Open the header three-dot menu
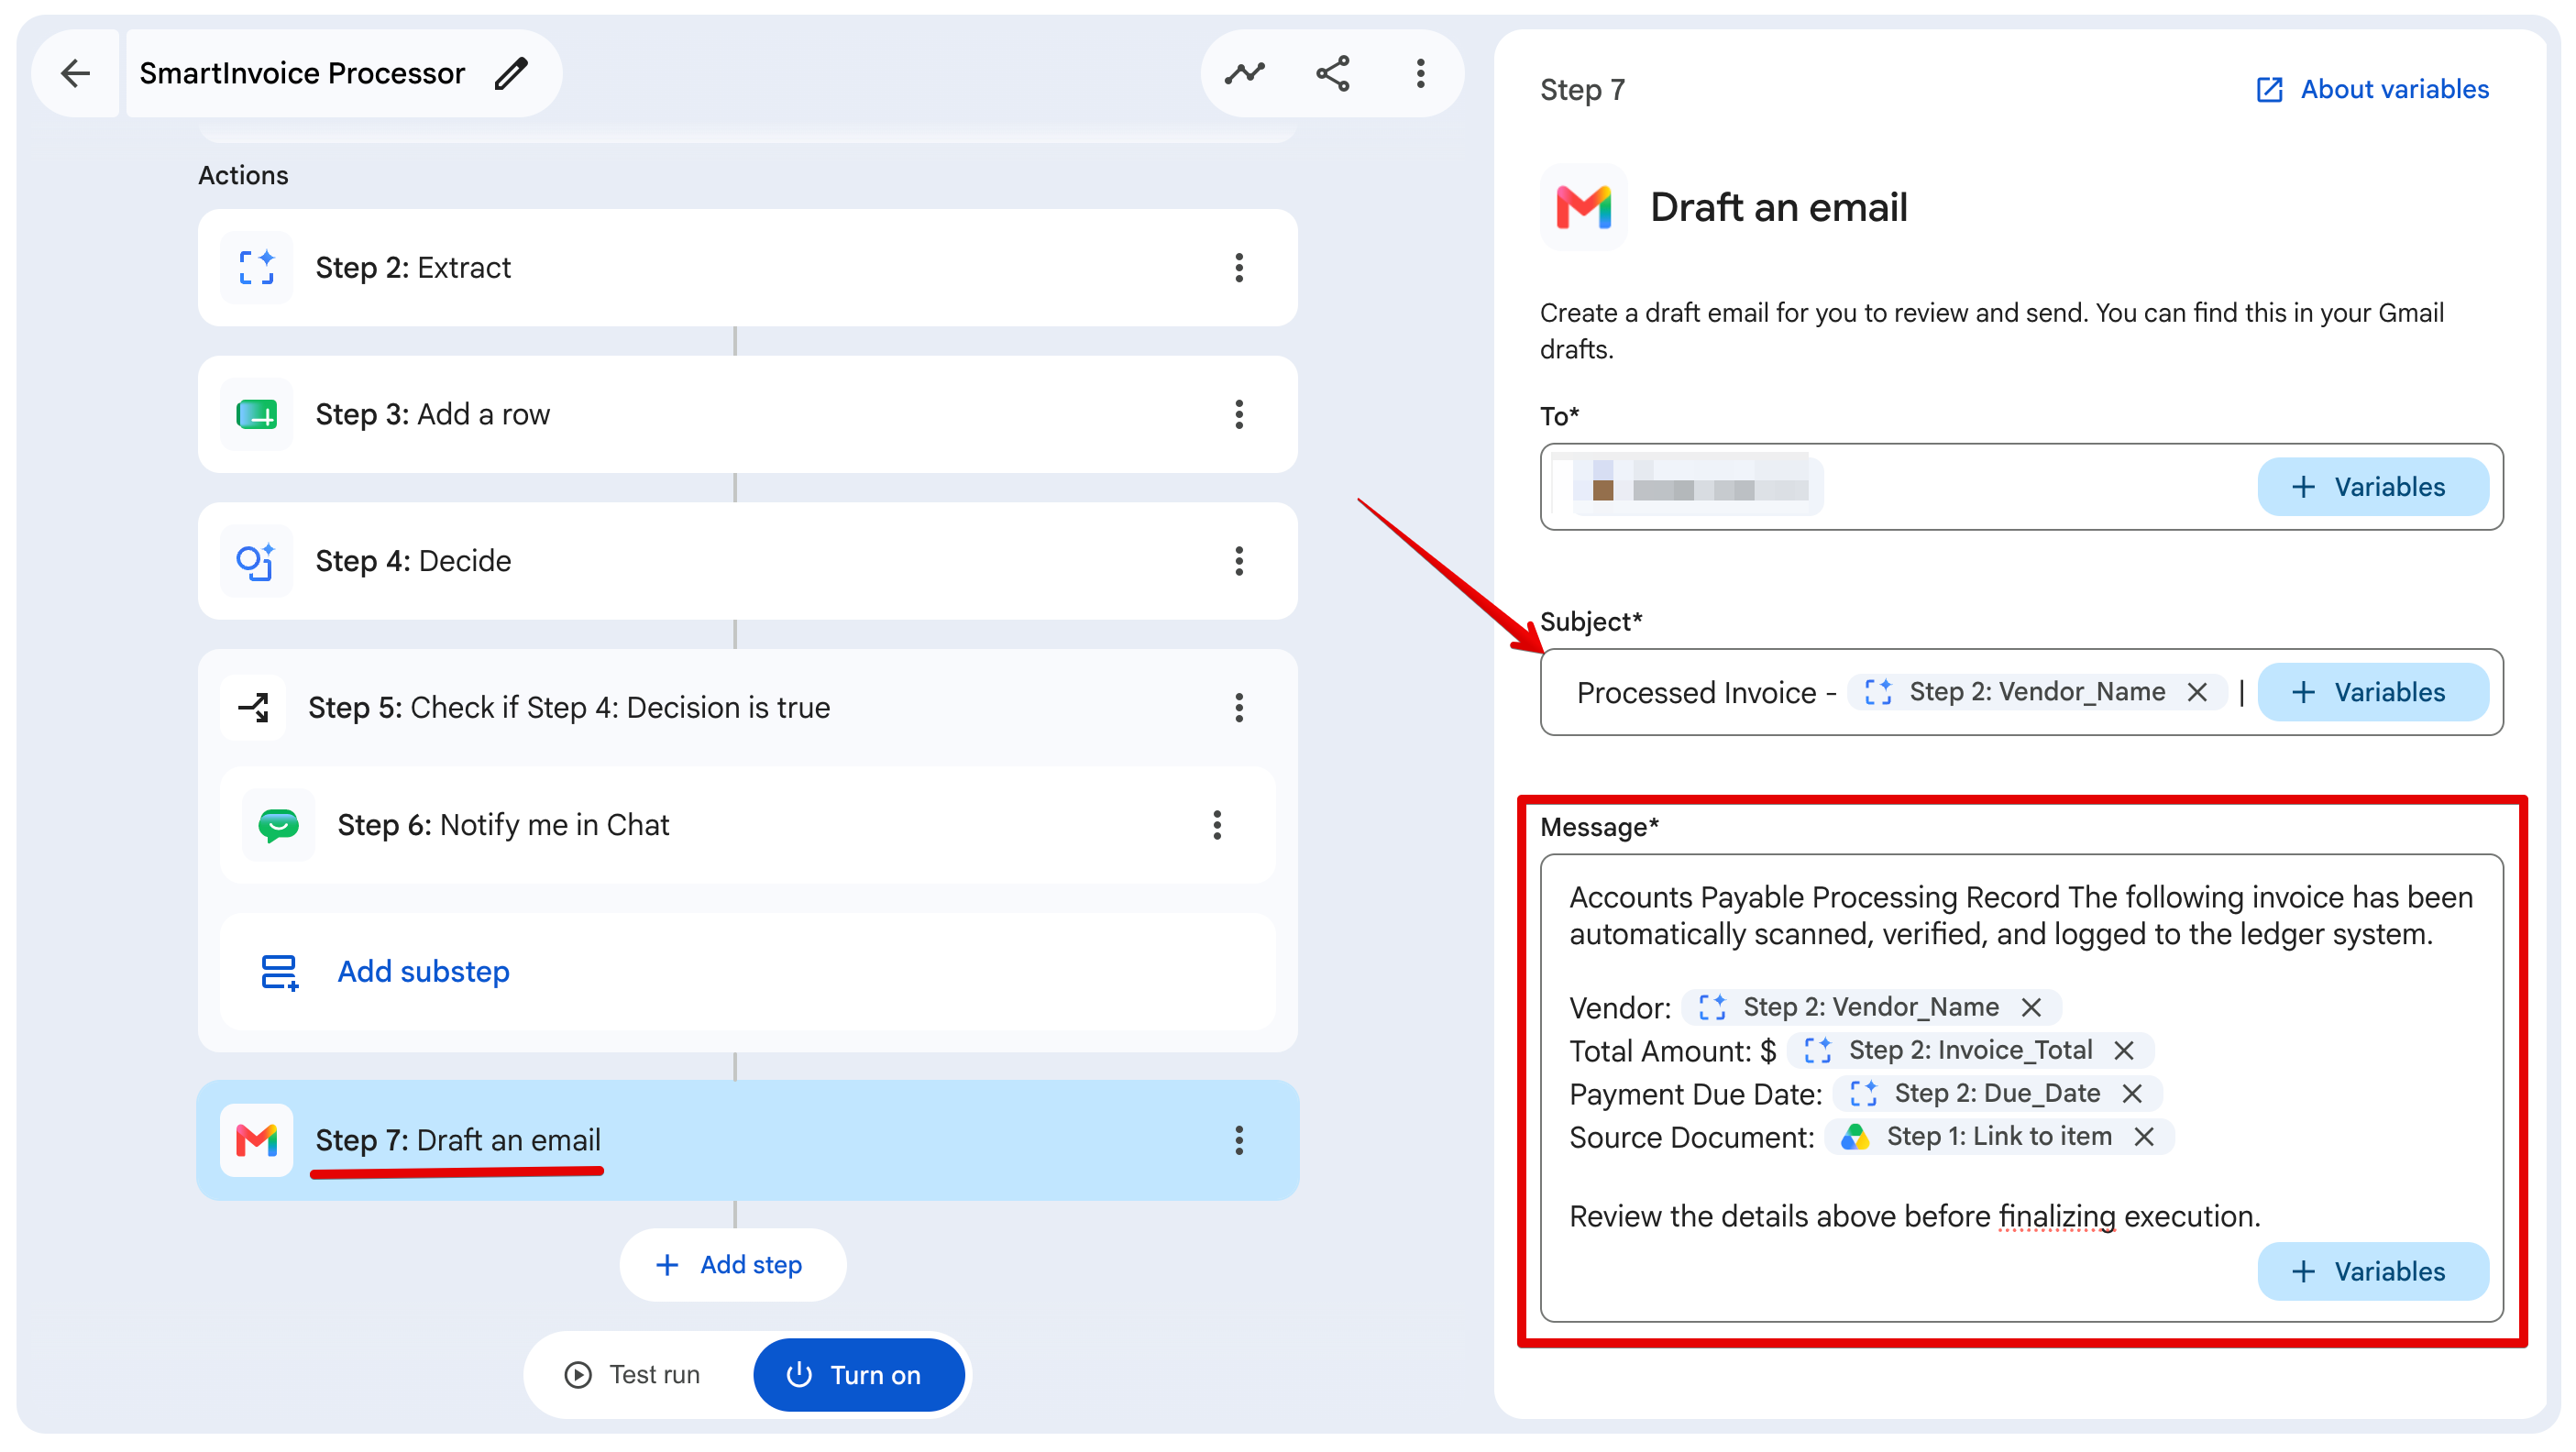Screen dimensions: 2576x1452 [x=1420, y=73]
